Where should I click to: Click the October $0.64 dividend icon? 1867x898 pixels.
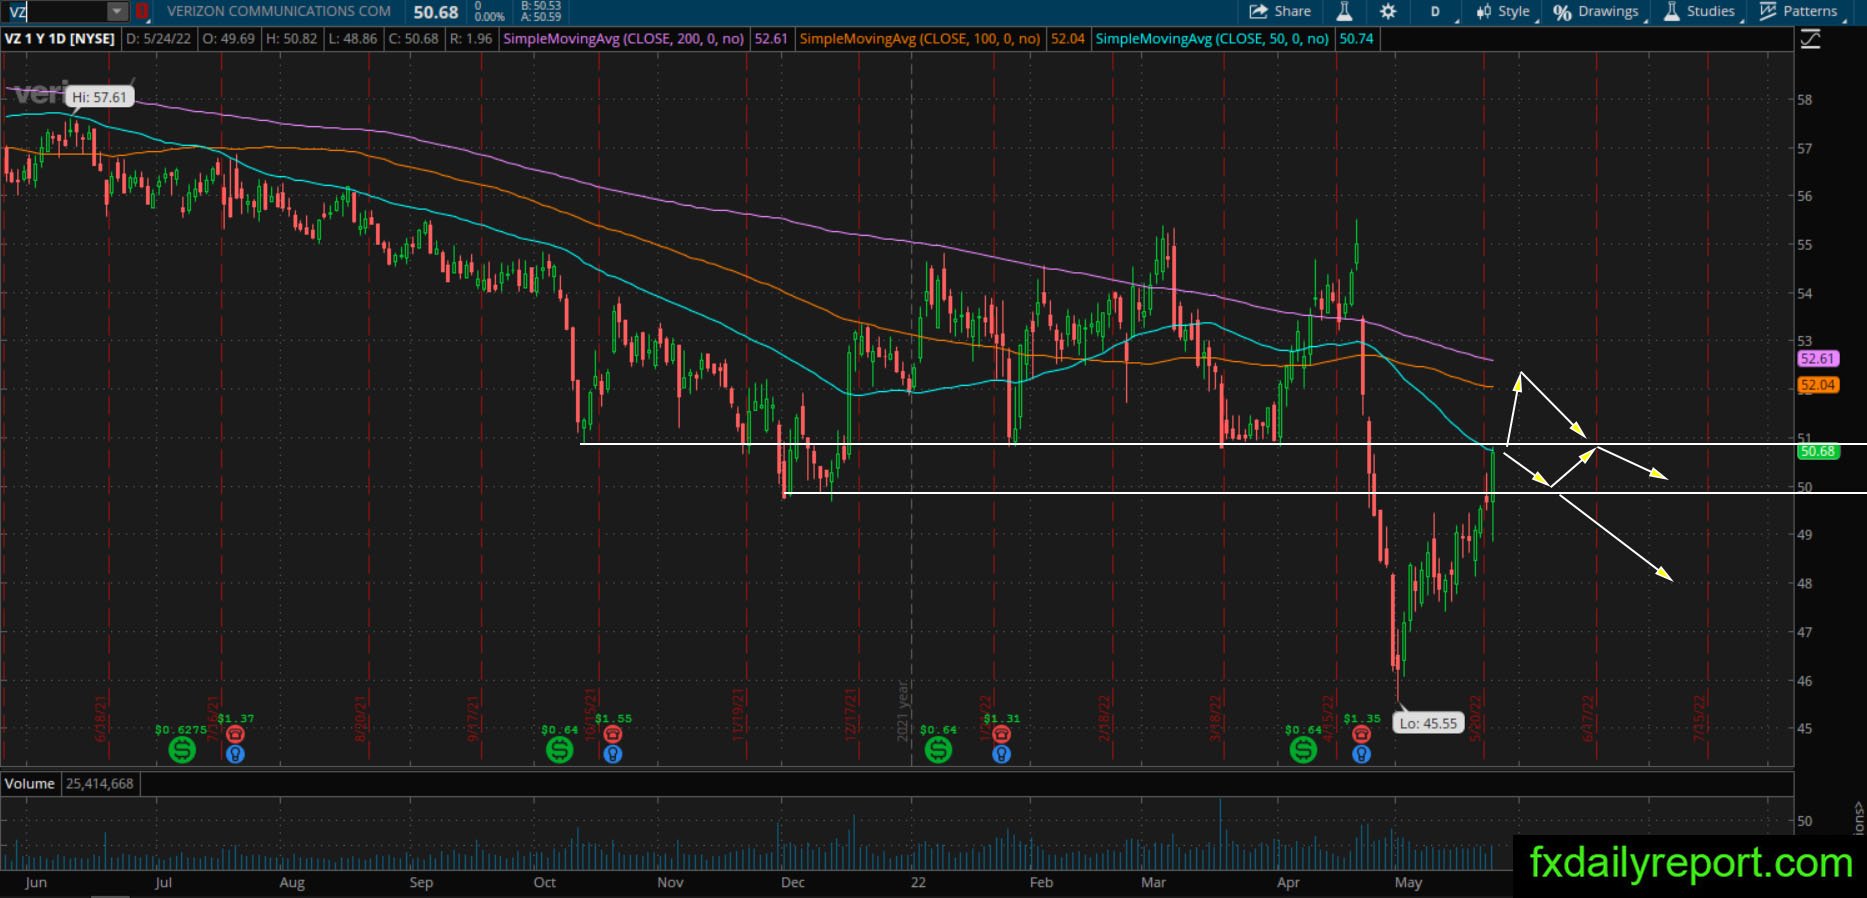(x=559, y=749)
